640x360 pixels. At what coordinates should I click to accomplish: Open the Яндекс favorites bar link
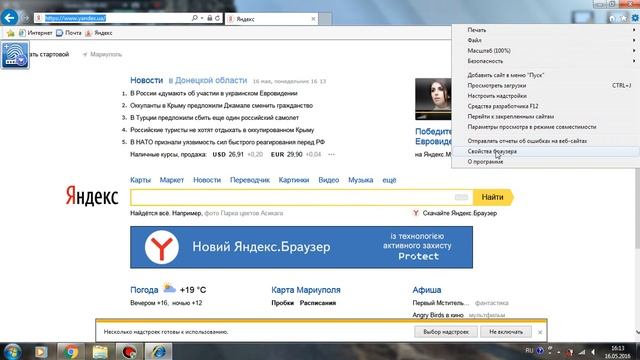point(99,33)
